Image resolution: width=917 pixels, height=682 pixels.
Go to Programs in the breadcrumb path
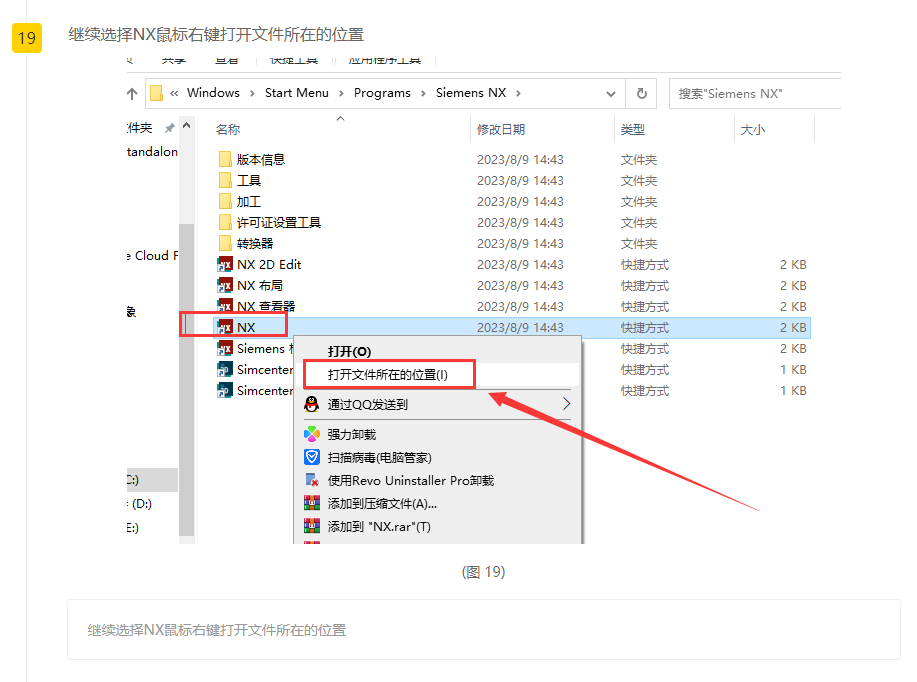[382, 93]
